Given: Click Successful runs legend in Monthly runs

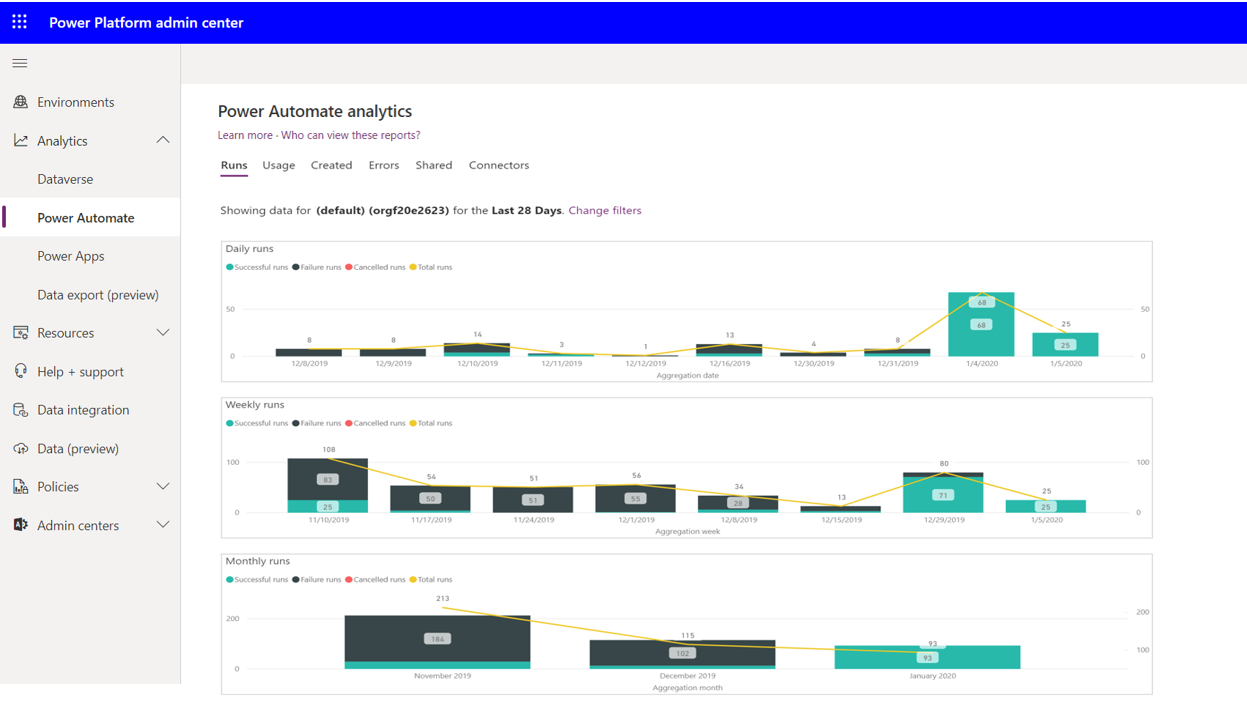Looking at the screenshot, I should tap(257, 579).
